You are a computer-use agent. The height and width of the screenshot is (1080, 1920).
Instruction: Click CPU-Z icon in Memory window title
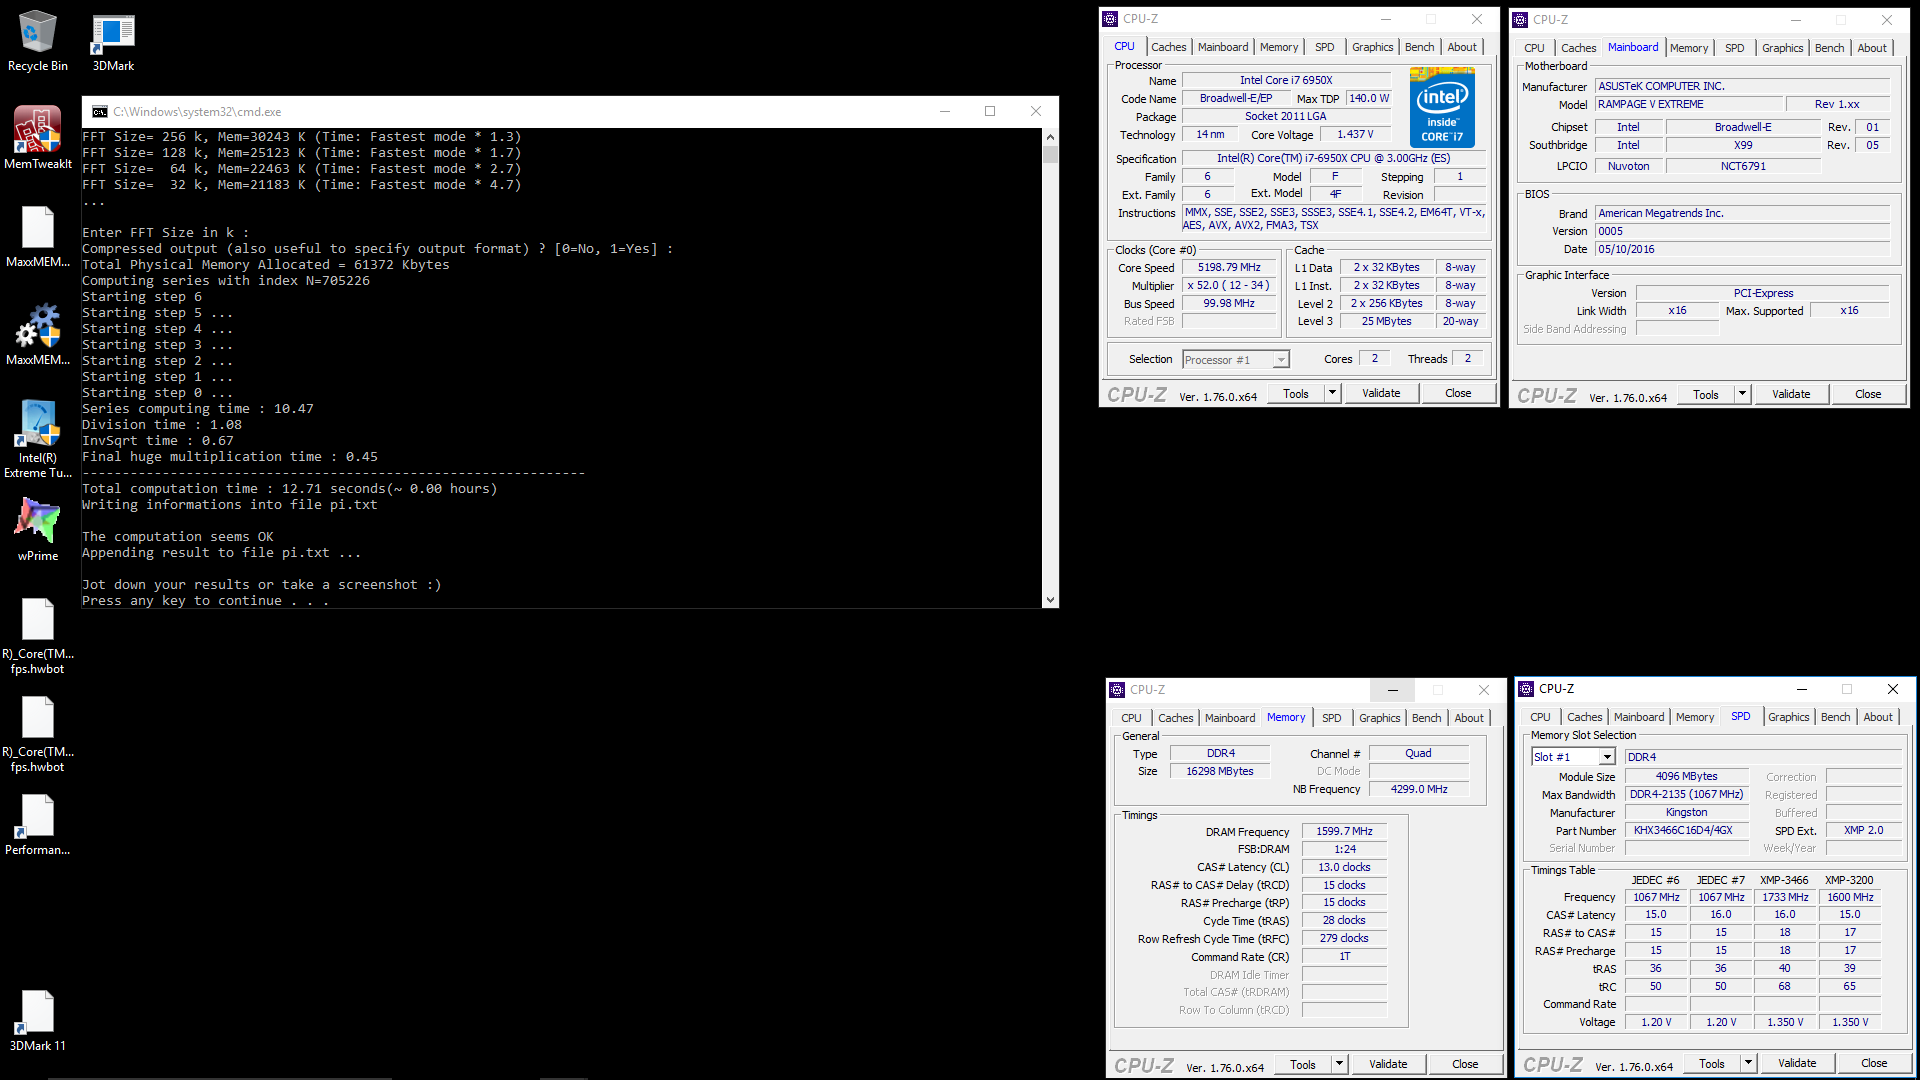pyautogui.click(x=1117, y=690)
